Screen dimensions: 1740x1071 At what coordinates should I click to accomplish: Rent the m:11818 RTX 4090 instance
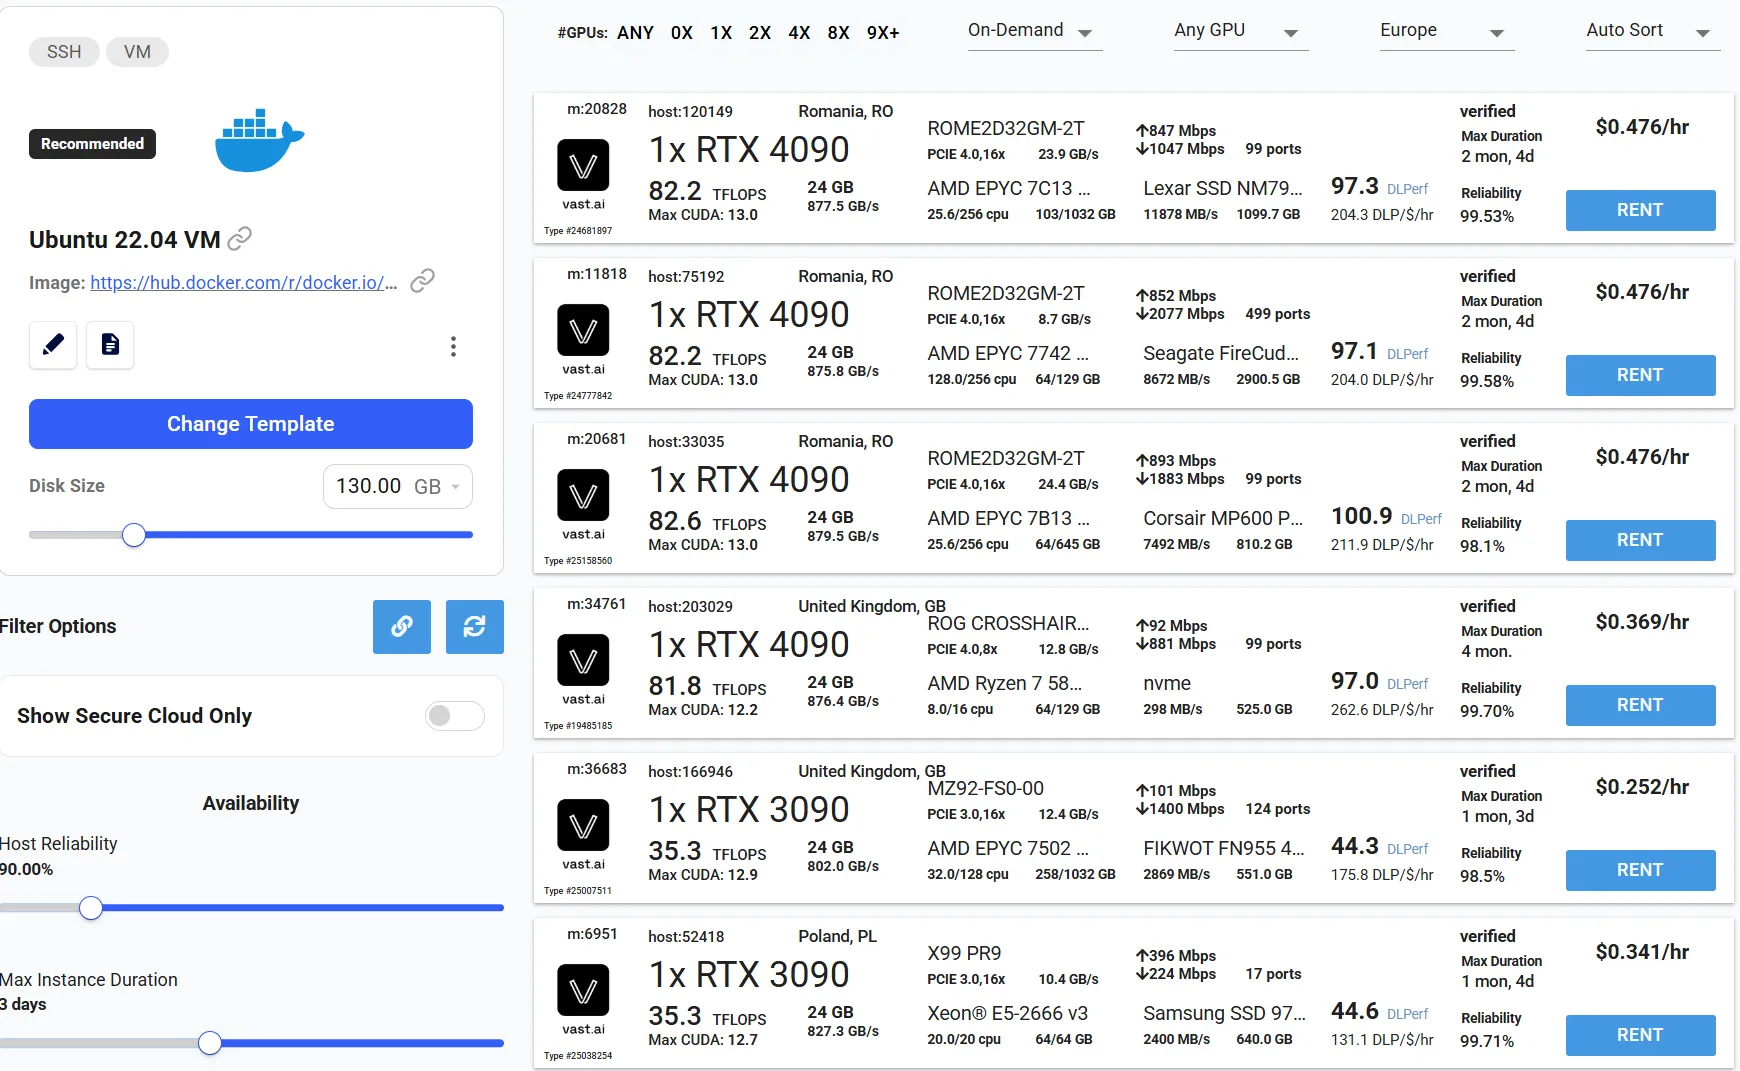point(1640,375)
